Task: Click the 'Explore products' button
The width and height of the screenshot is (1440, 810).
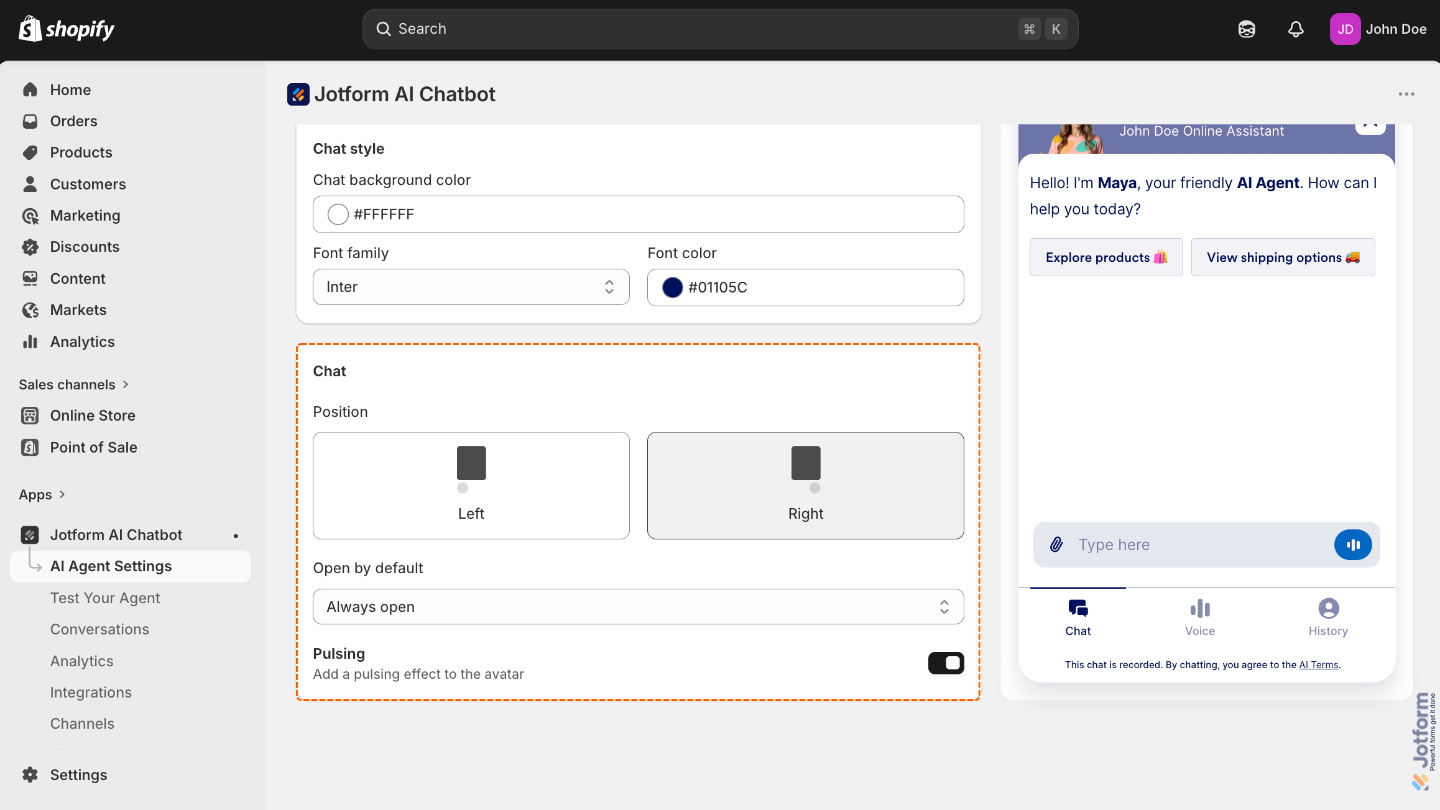Action: (1105, 257)
